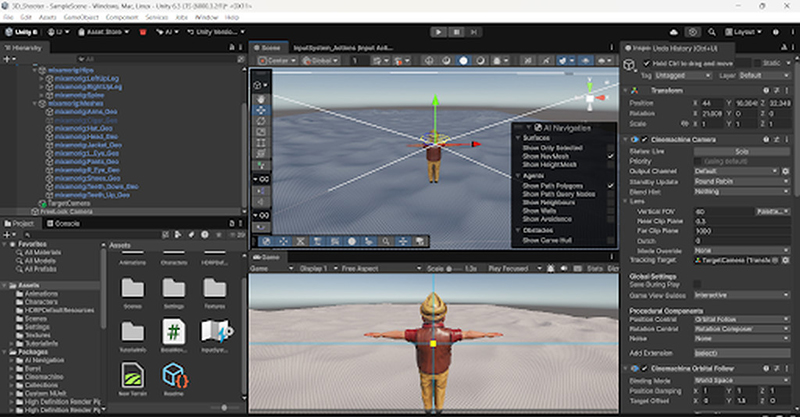
Task: Click the magnifier icon in bottom overlay toolbar
Action: 386,241
